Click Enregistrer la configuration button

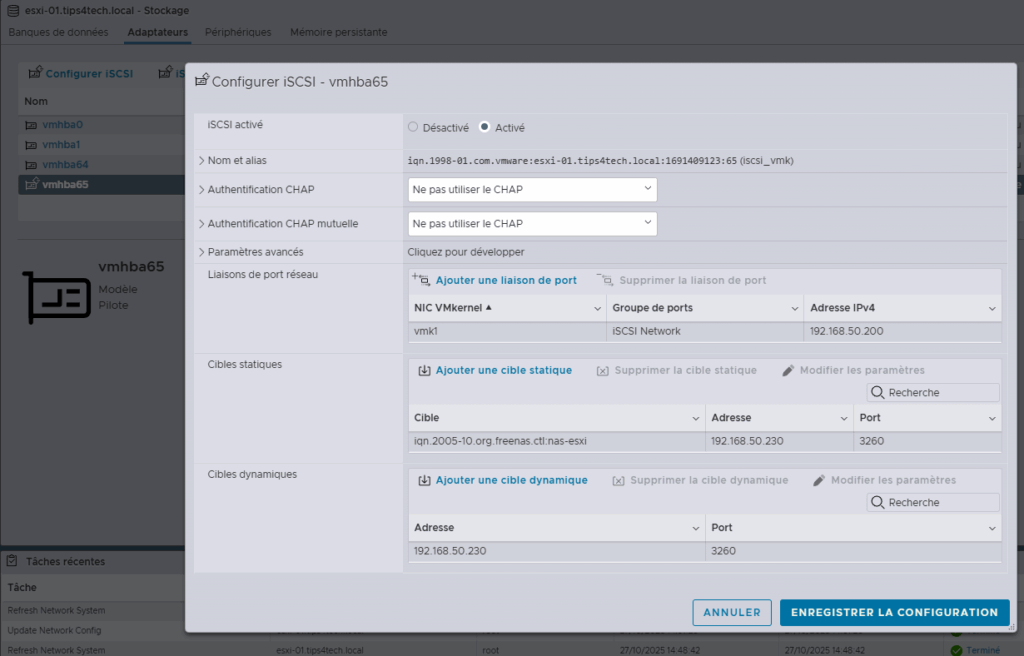tap(894, 612)
